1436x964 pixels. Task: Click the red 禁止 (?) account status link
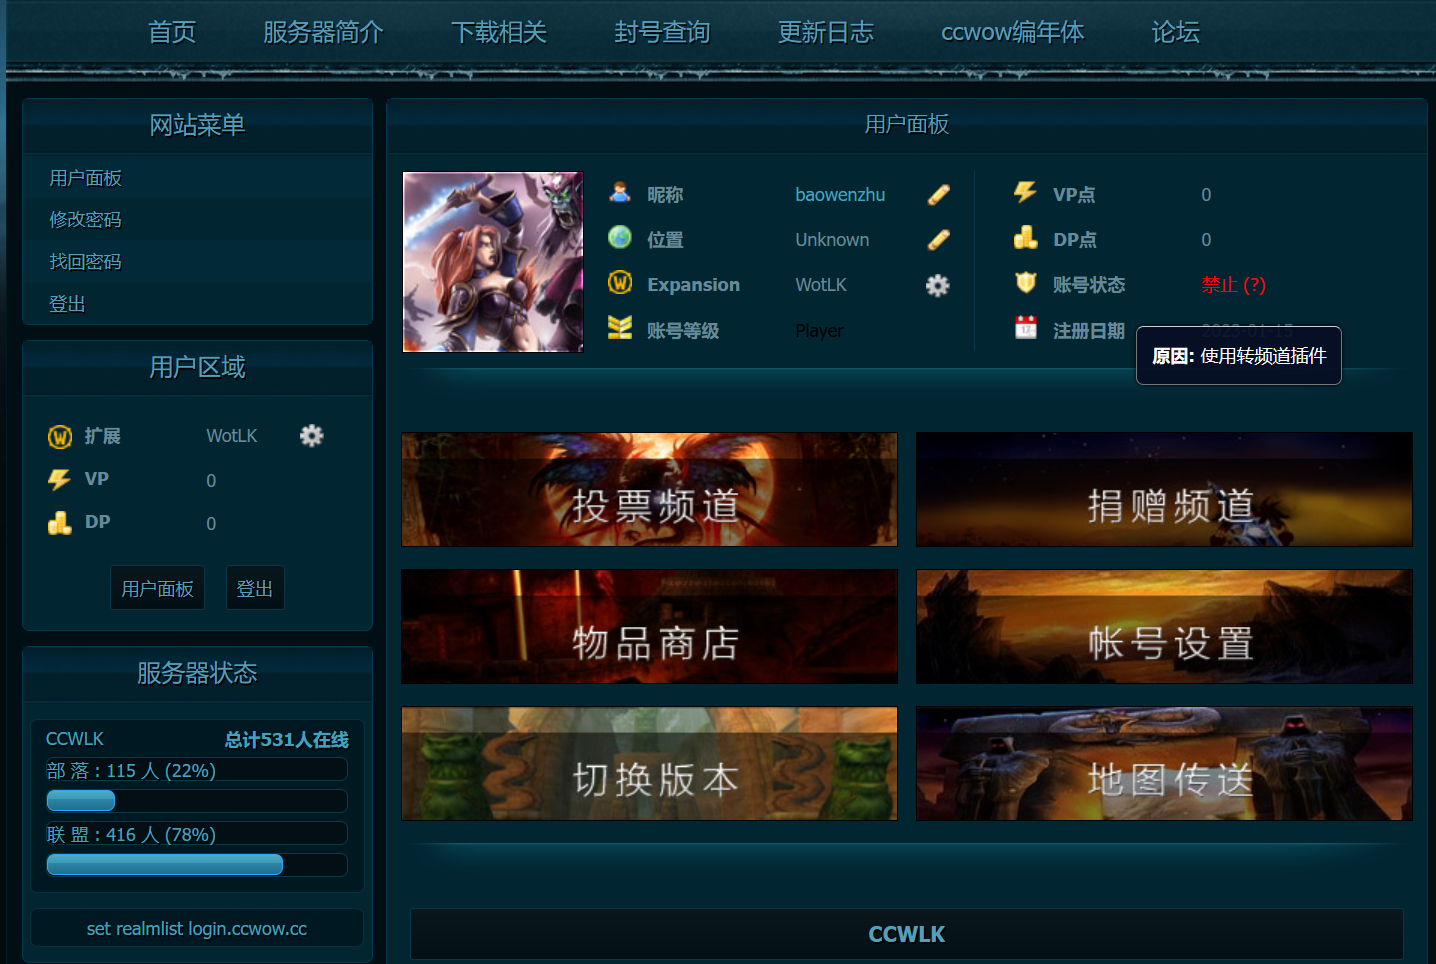[1233, 285]
